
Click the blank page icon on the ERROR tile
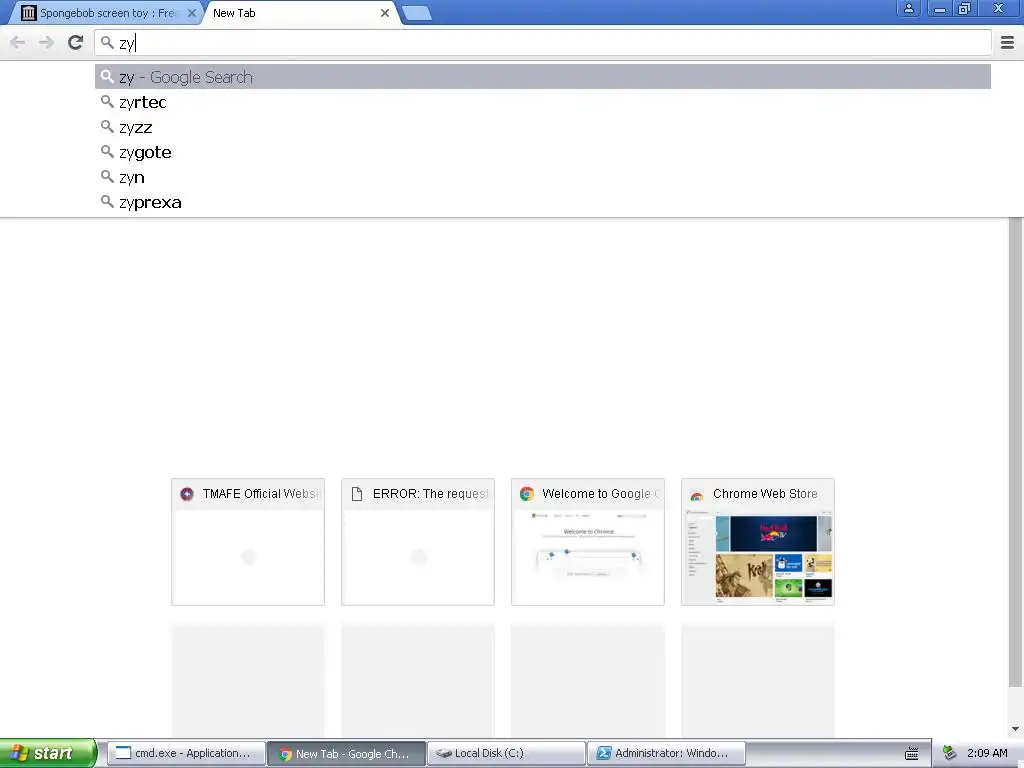click(x=357, y=494)
